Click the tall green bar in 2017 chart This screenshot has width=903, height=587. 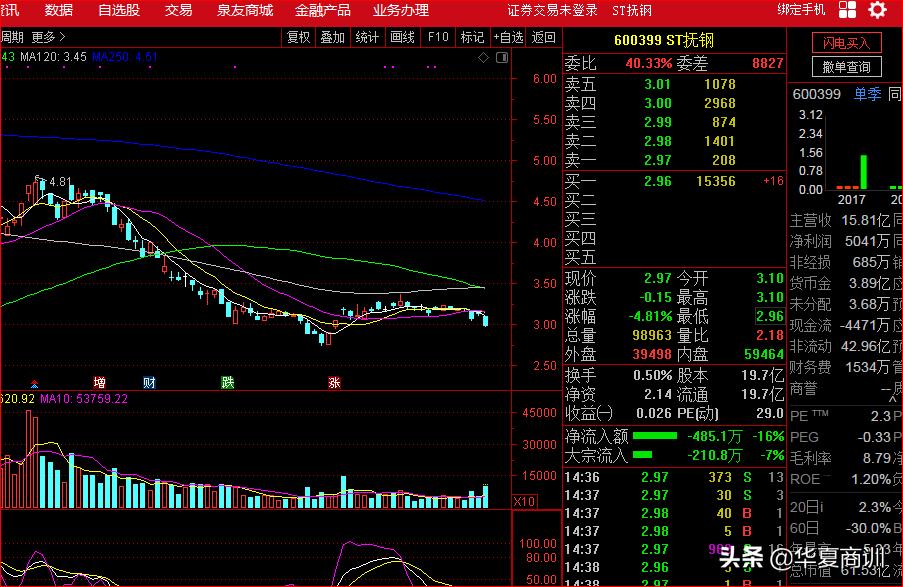tap(863, 172)
